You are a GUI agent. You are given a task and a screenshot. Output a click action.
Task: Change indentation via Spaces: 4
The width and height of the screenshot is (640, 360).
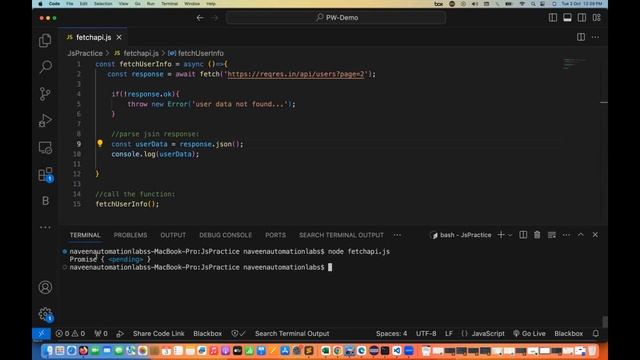coord(391,333)
